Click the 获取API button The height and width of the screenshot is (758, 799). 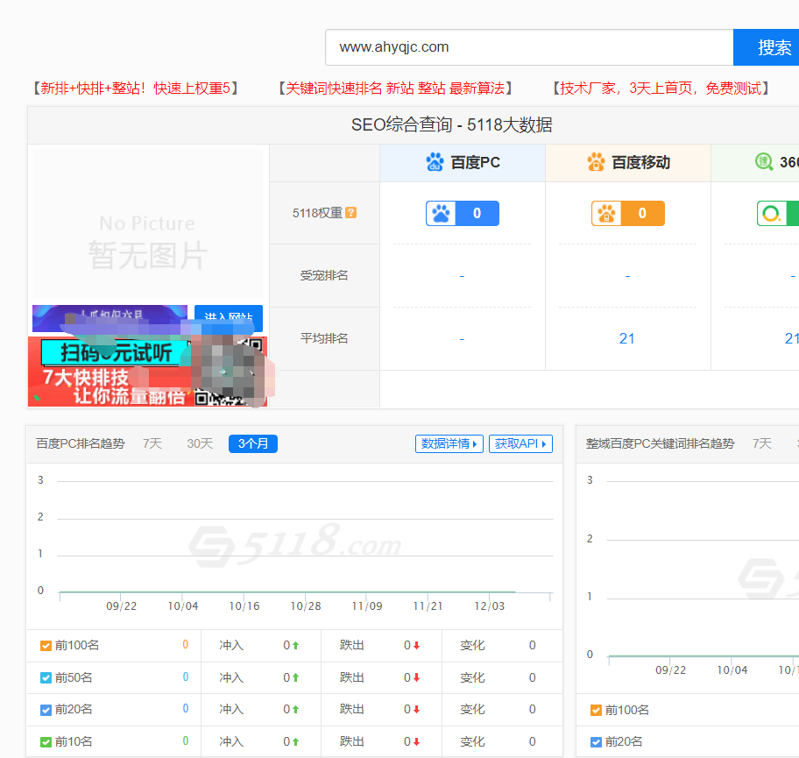[520, 444]
